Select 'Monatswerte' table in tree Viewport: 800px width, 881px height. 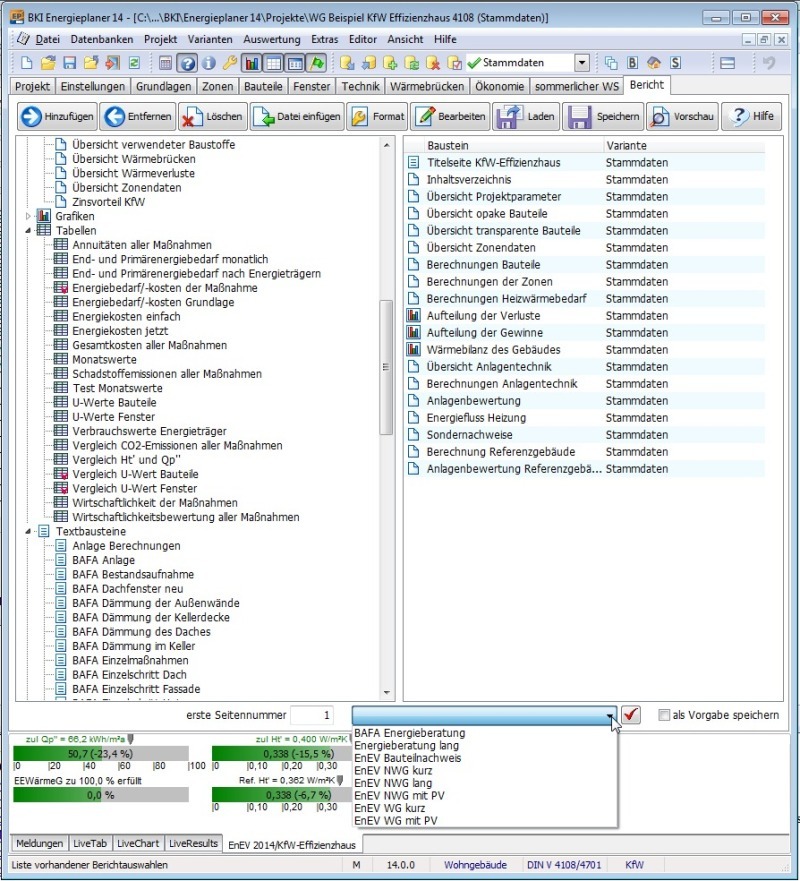click(104, 360)
